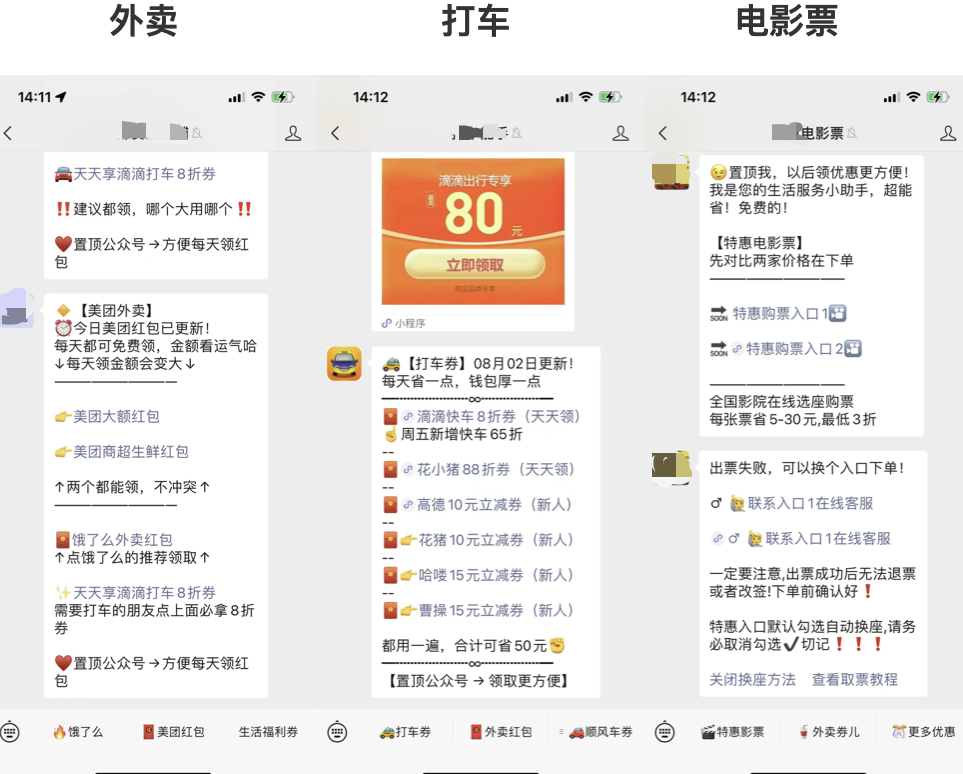Open profile icon in 电影票 chat header

click(x=948, y=133)
